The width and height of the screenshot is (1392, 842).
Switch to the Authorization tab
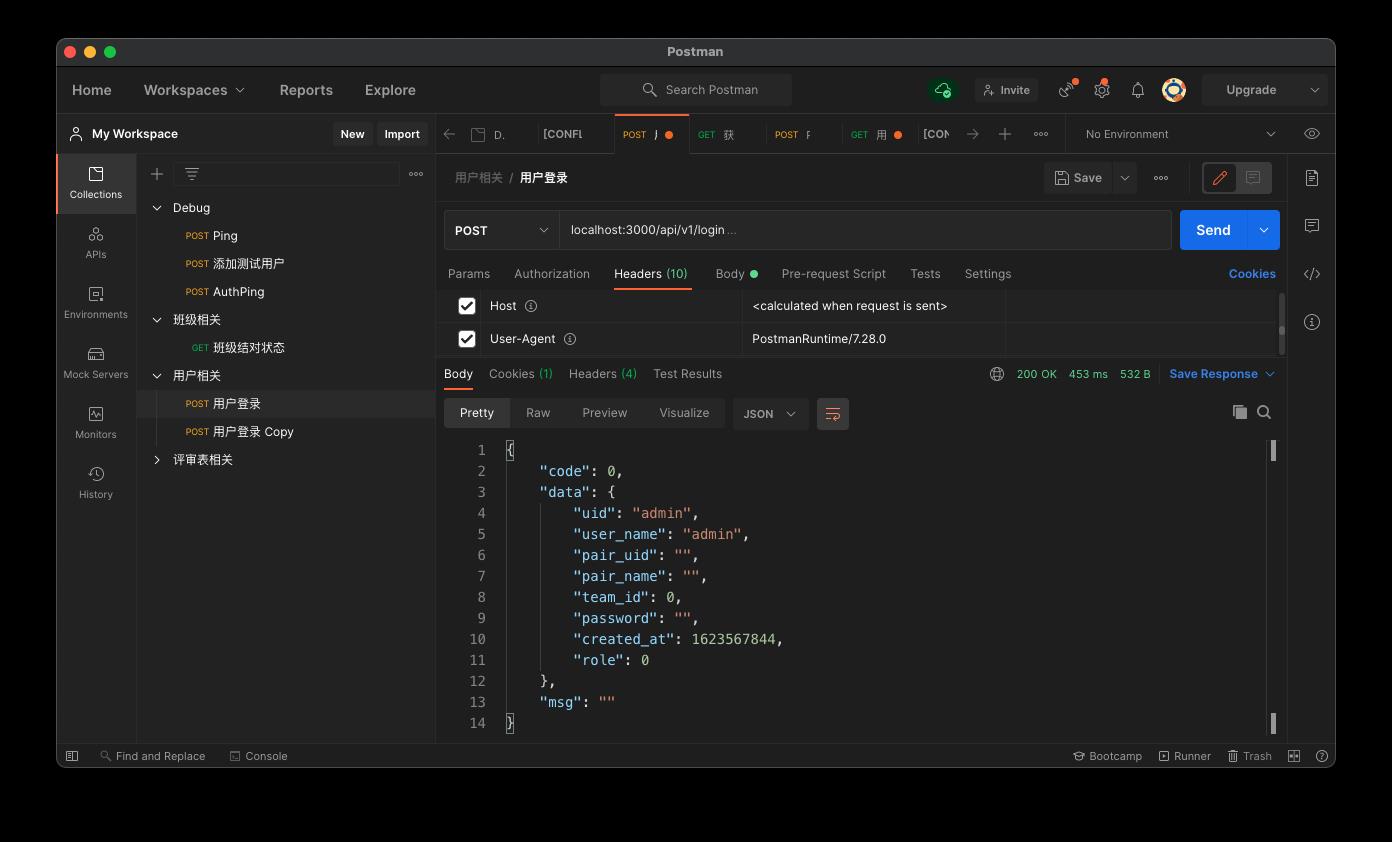pyautogui.click(x=552, y=274)
